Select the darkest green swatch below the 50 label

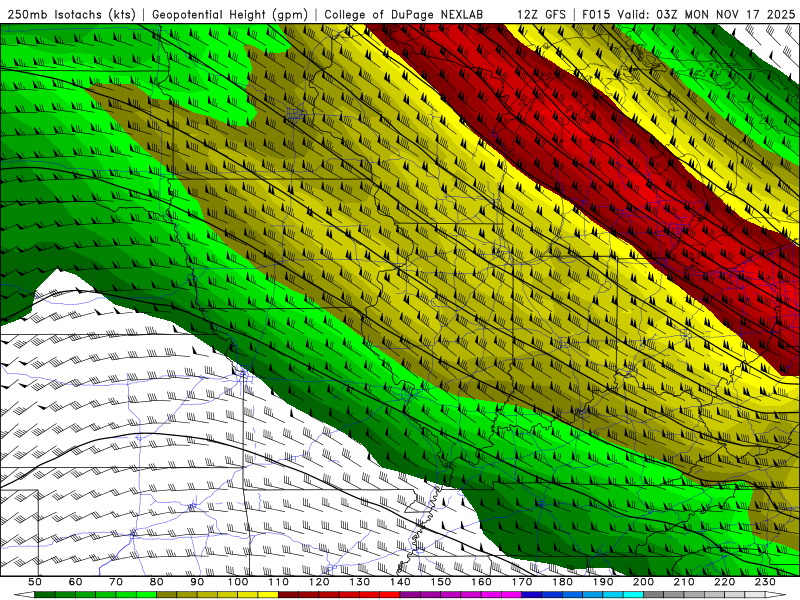click(x=45, y=594)
